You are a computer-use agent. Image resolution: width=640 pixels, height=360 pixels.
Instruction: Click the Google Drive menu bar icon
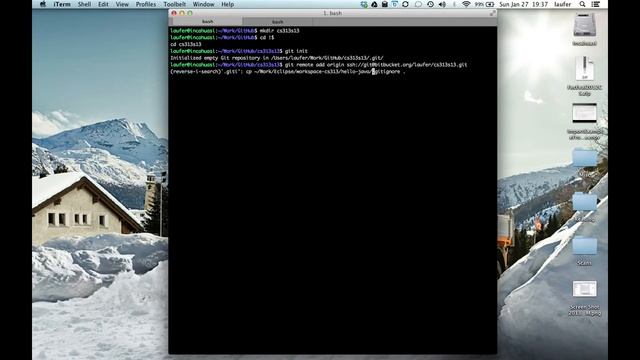click(374, 4)
